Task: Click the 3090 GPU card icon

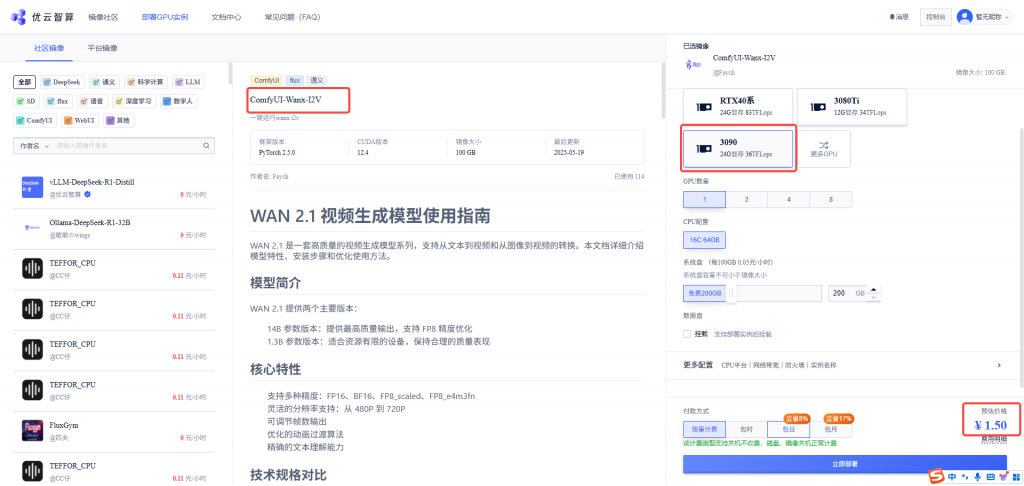Action: (x=703, y=149)
